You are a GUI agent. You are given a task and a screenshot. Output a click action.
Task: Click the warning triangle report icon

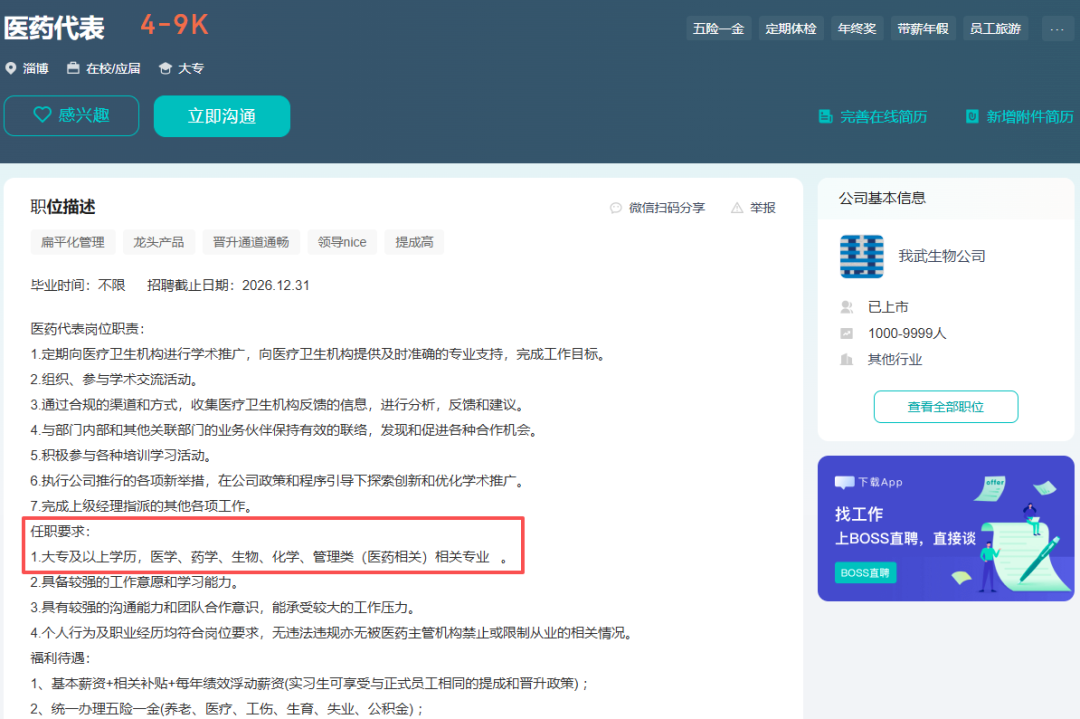click(x=737, y=207)
